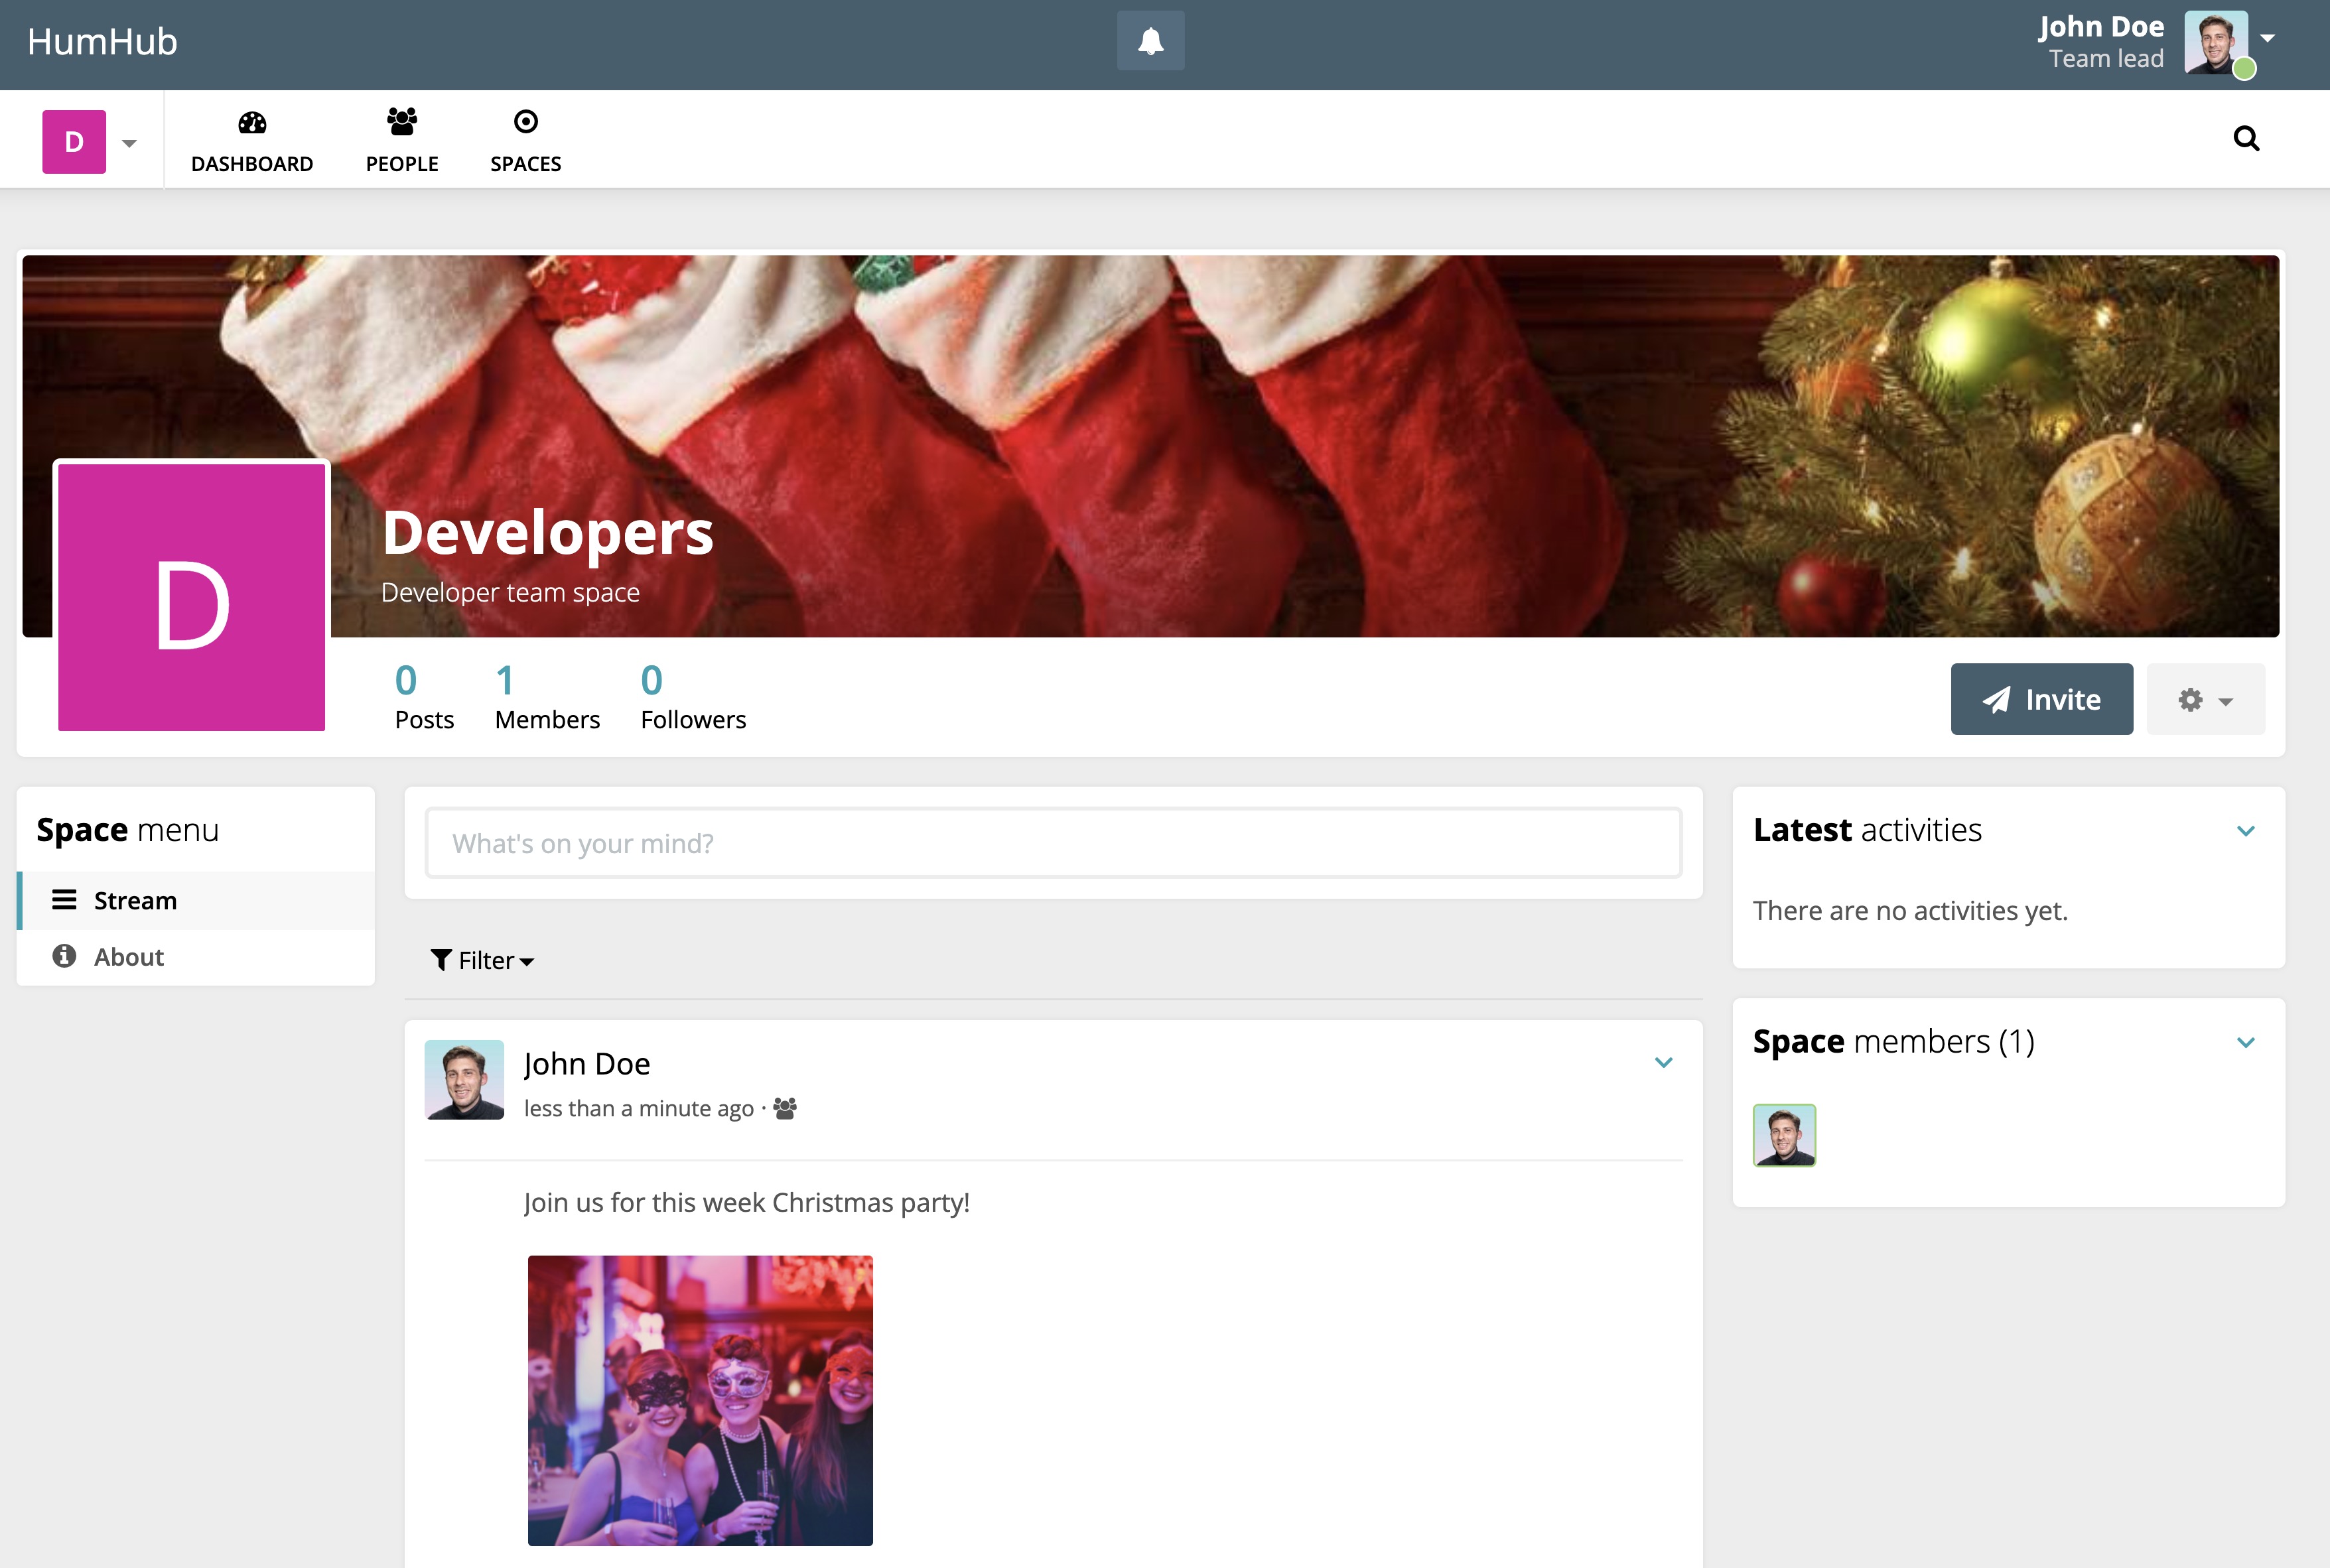Open the notifications bell icon
Viewport: 2330px width, 1568px height.
[x=1150, y=41]
